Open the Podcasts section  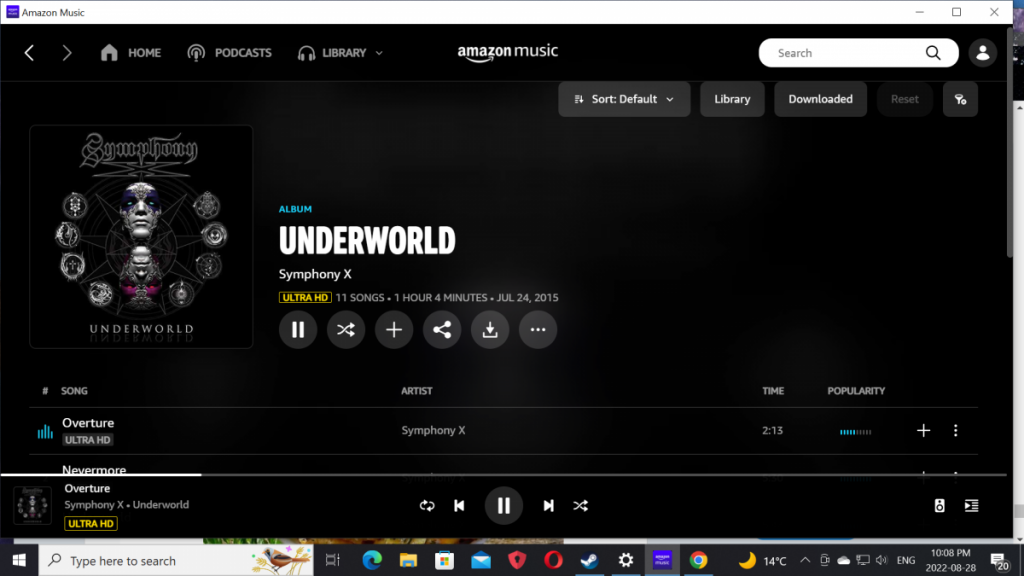coord(229,53)
